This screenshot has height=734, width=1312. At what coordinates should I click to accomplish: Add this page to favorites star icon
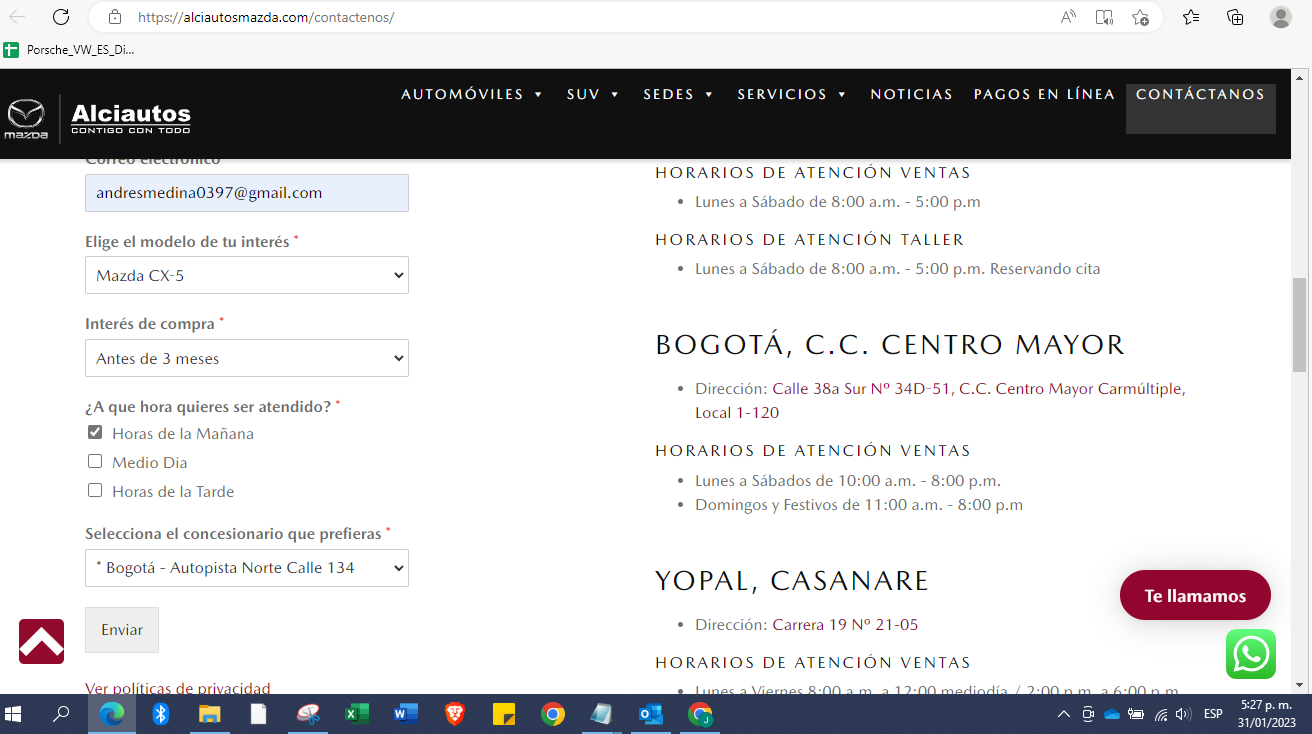click(x=1140, y=17)
